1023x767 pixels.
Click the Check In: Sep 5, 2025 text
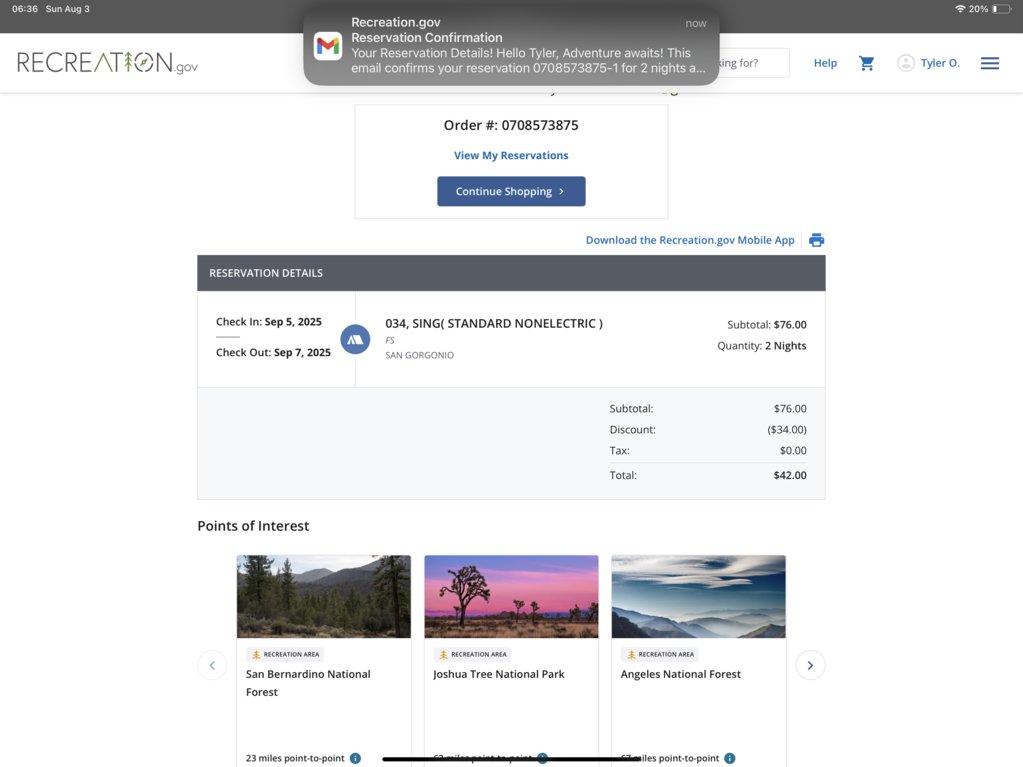269,322
